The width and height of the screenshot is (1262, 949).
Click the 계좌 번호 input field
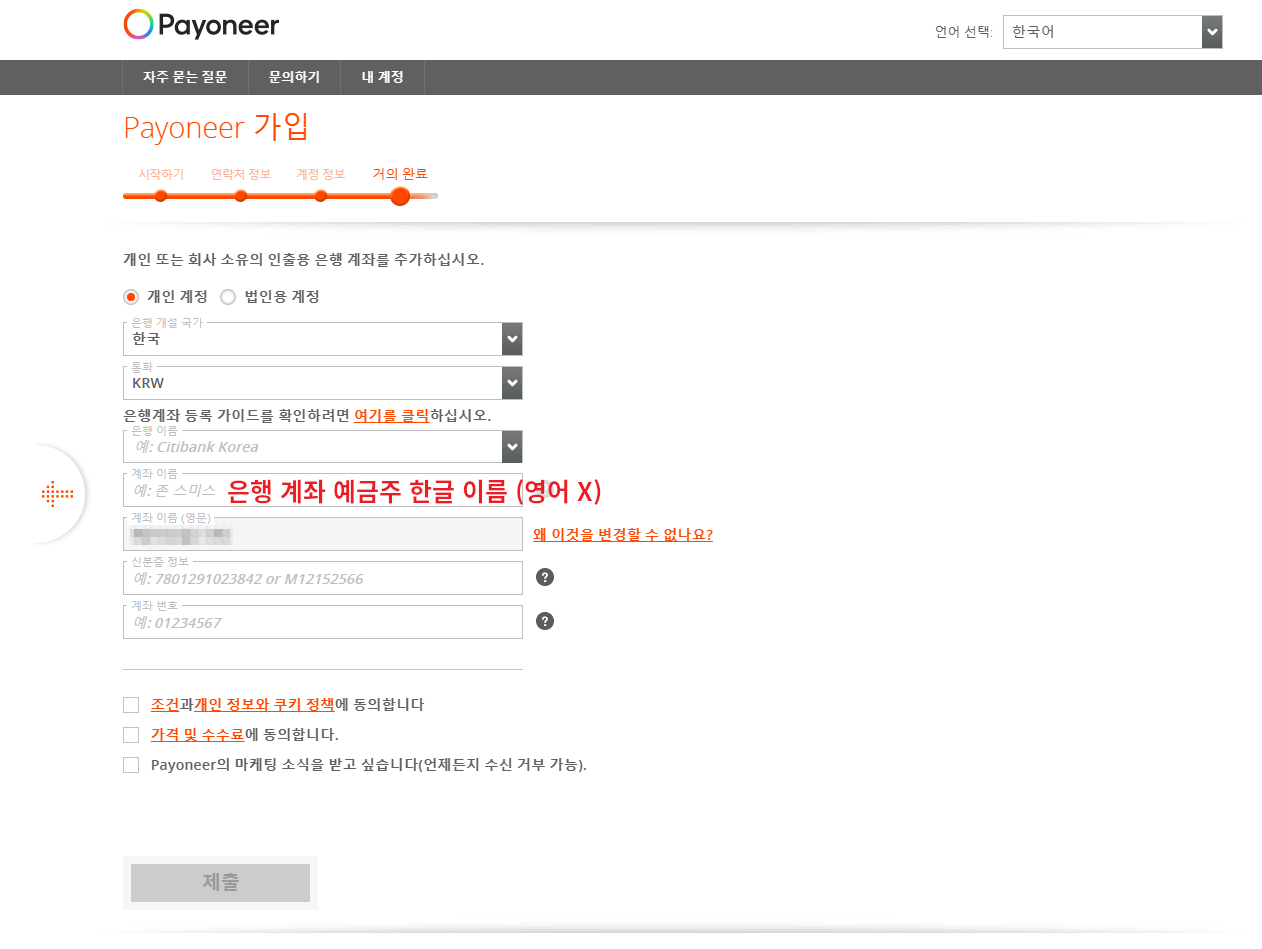pyautogui.click(x=322, y=622)
